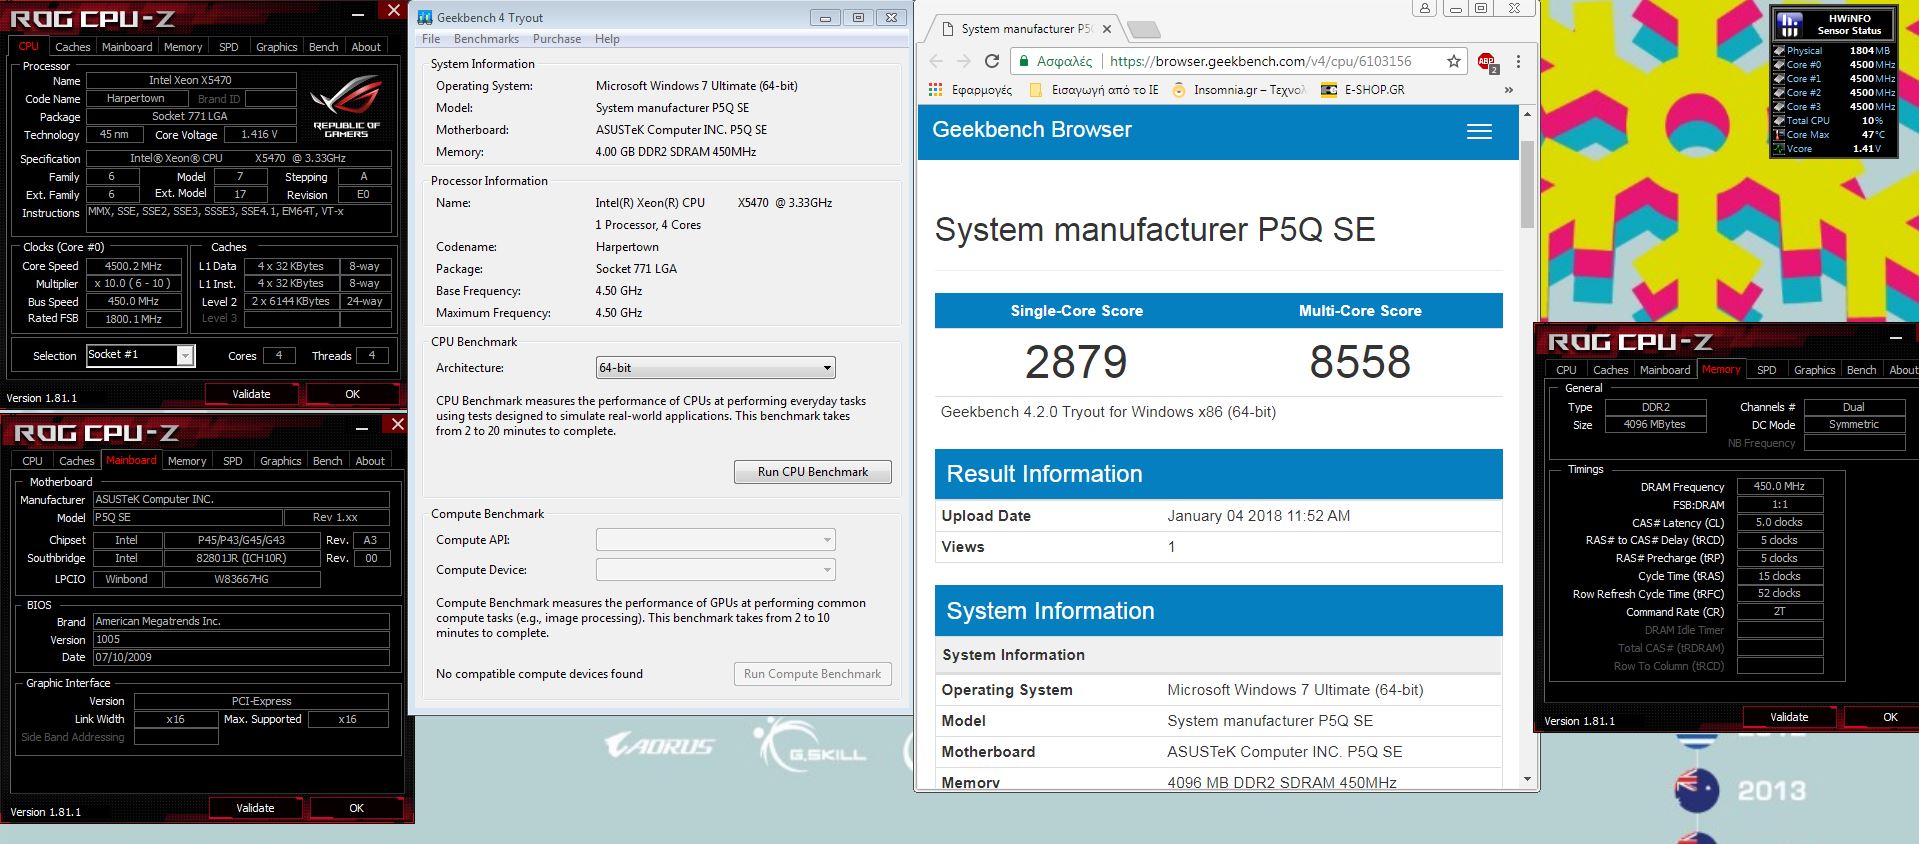Click the Core Max temperature icon in HWiNFO
Viewport: 1919px width, 844px height.
1779,135
